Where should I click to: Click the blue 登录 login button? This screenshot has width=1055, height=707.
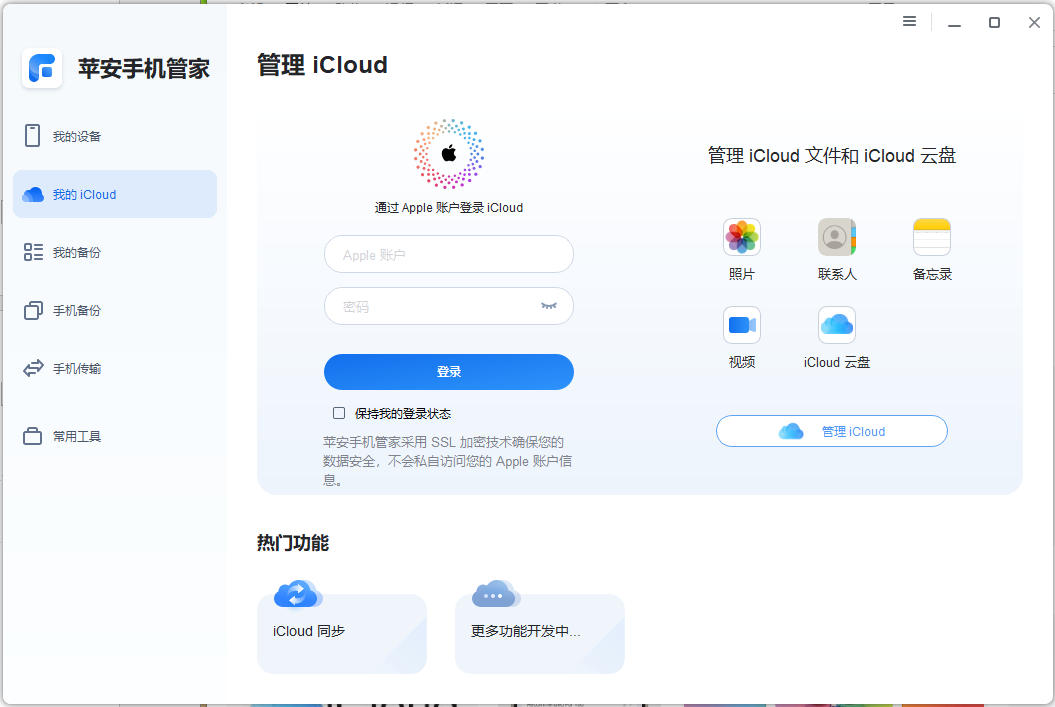(448, 371)
